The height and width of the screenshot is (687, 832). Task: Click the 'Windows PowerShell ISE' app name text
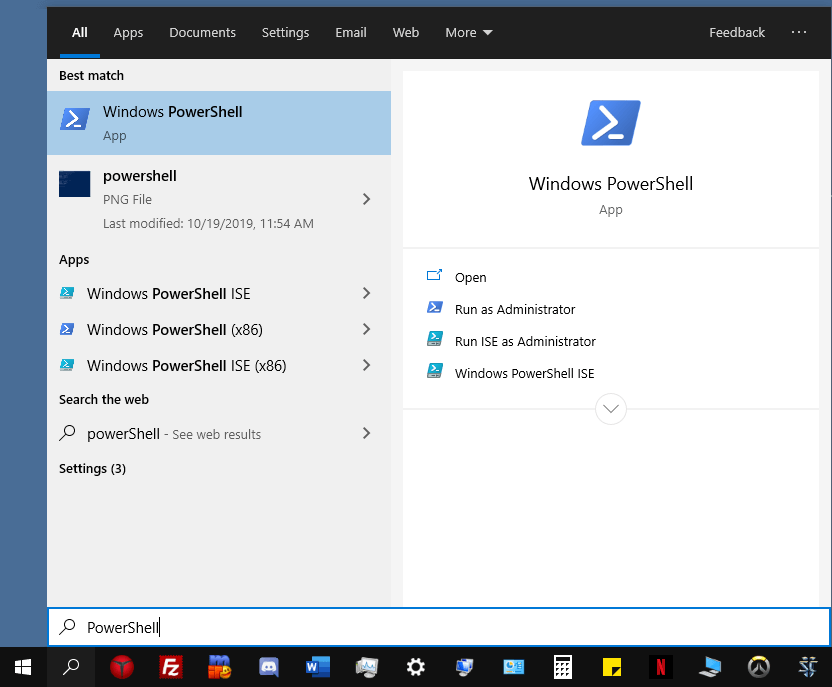point(169,293)
